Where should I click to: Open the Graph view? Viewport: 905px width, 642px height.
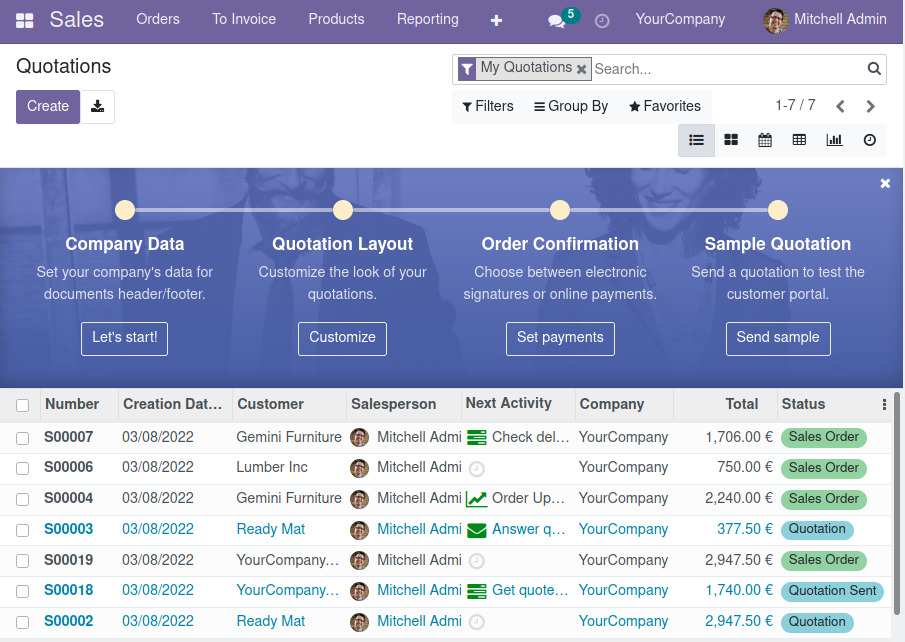[x=834, y=140]
